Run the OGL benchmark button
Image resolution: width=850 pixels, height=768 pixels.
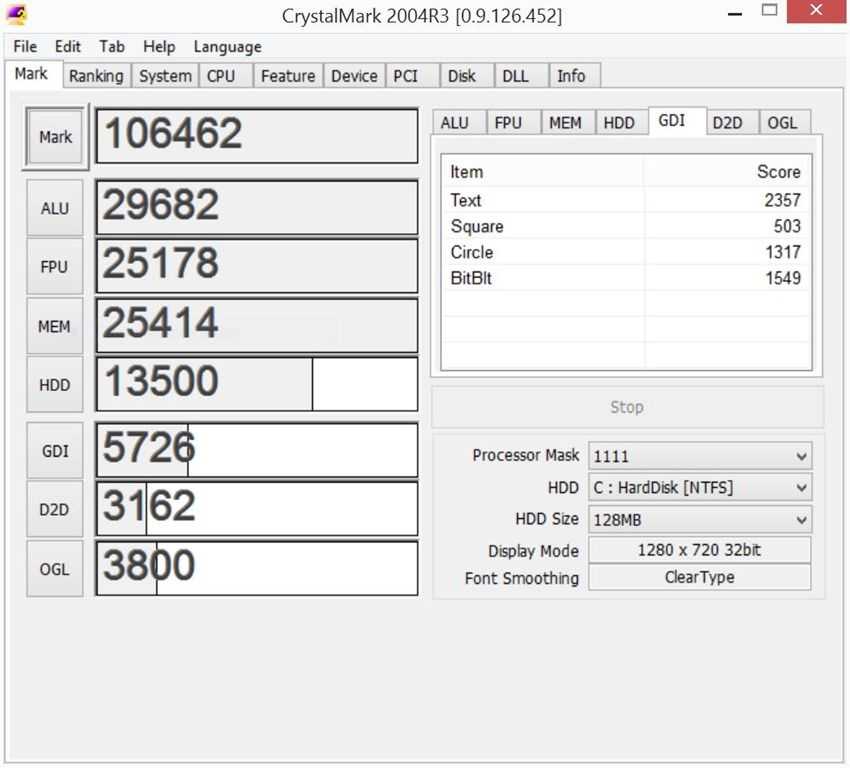point(55,569)
